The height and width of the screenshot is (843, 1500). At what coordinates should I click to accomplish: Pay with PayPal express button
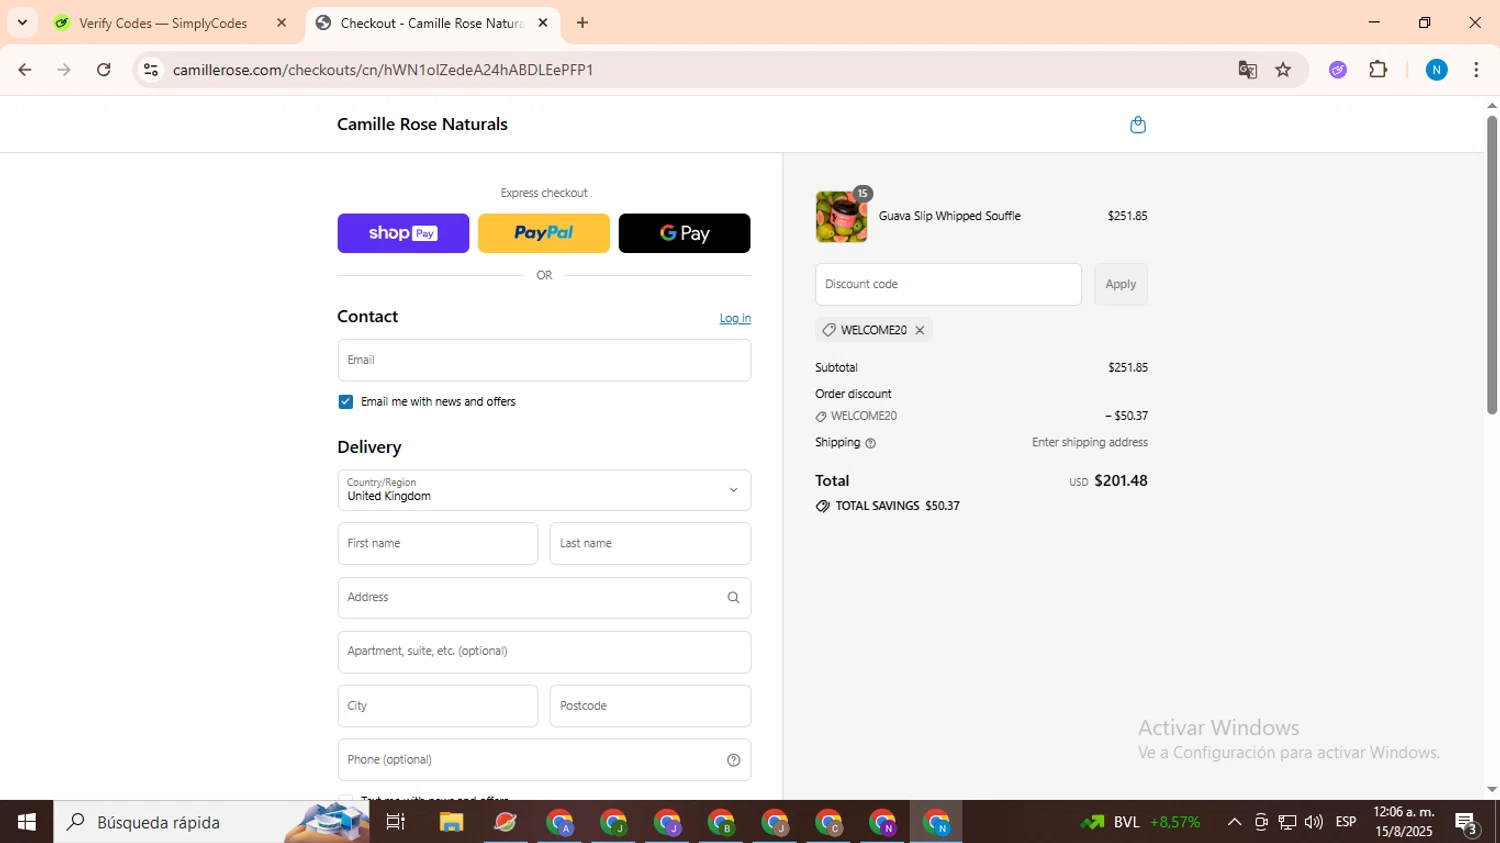(544, 233)
